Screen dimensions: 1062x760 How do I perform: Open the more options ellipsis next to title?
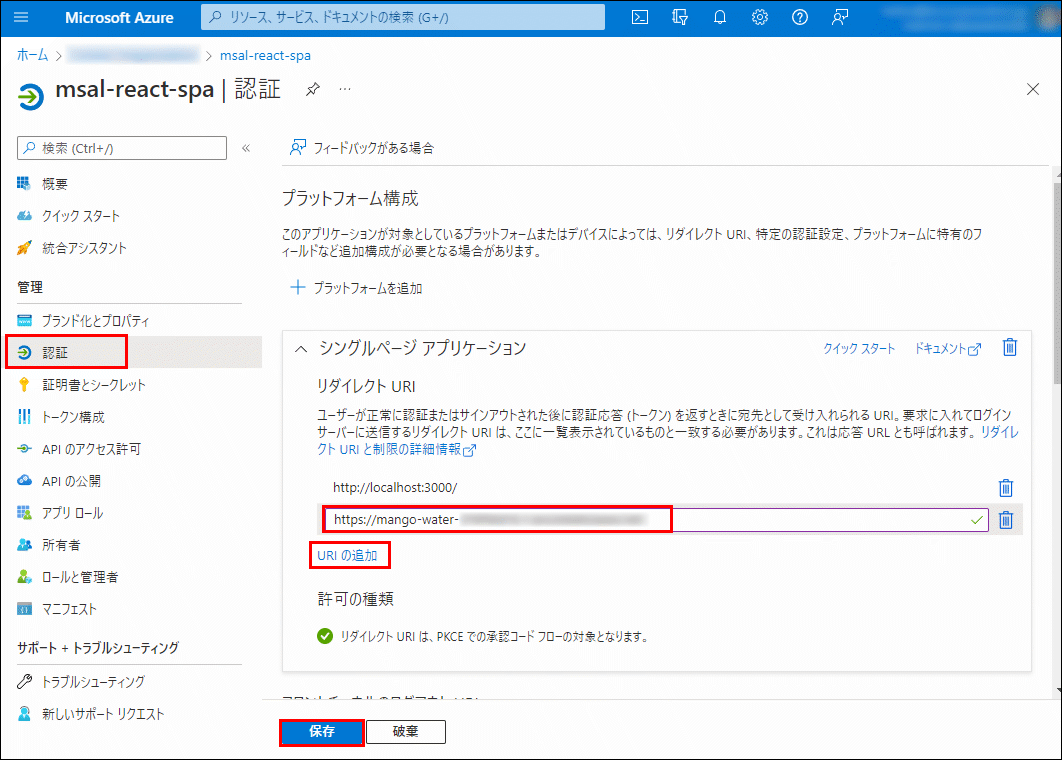[x=345, y=89]
